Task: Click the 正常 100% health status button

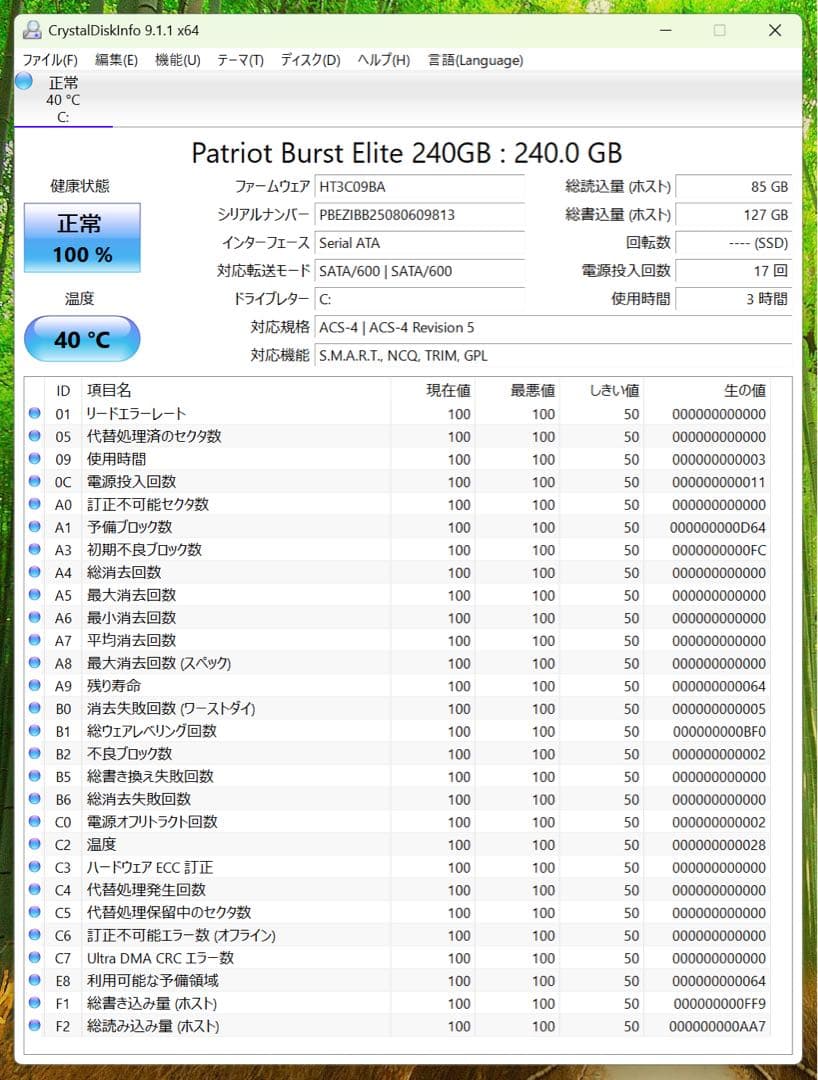Action: [81, 238]
